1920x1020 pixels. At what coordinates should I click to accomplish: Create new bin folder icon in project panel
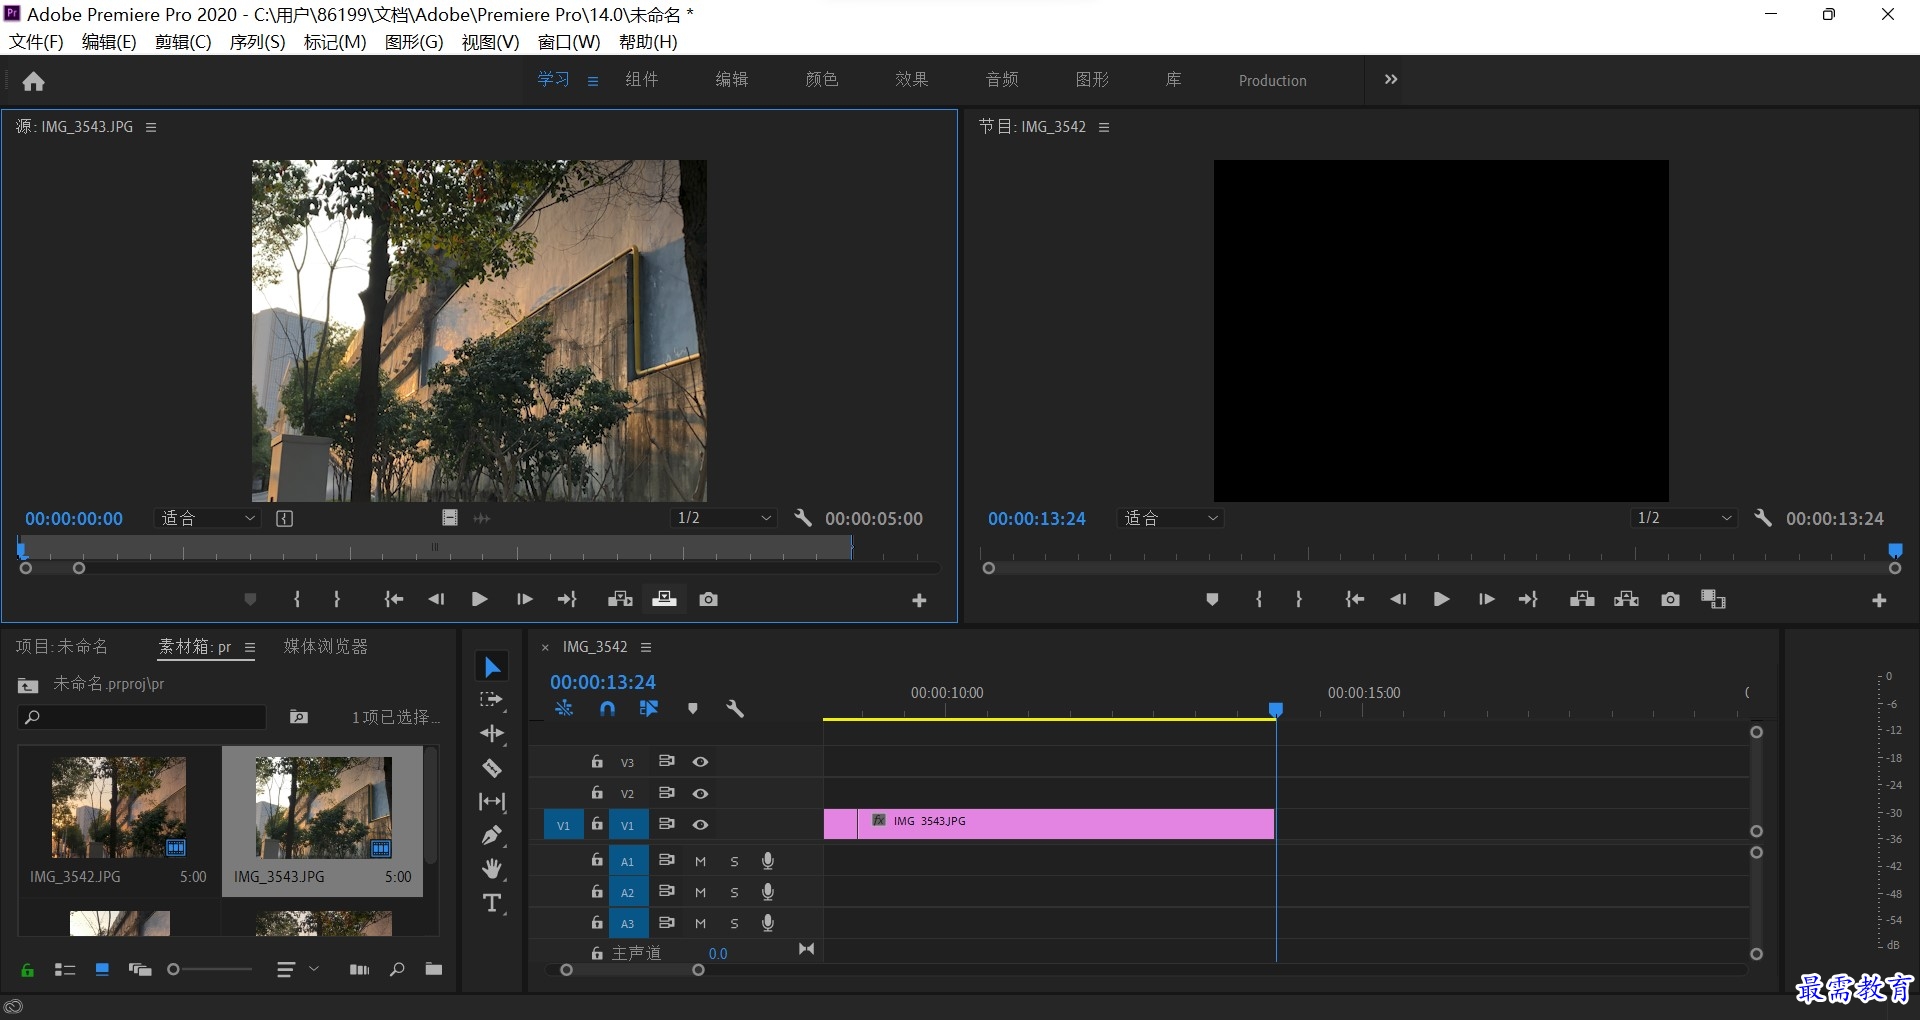coord(433,969)
